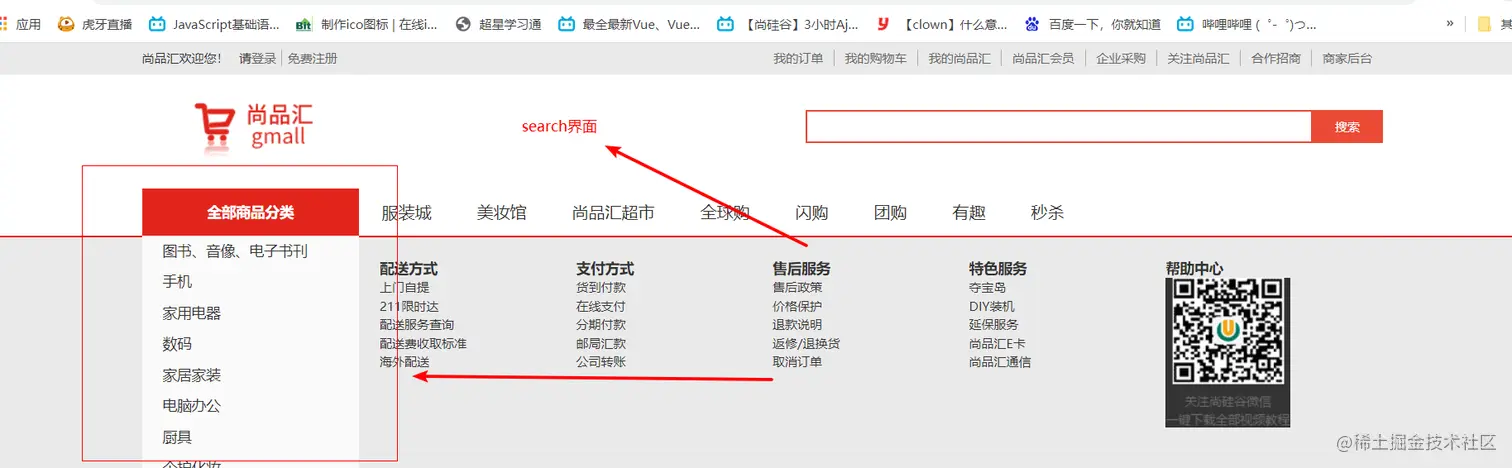Open the 虎牙直播 bookmark
The image size is (1512, 468).
pos(96,24)
